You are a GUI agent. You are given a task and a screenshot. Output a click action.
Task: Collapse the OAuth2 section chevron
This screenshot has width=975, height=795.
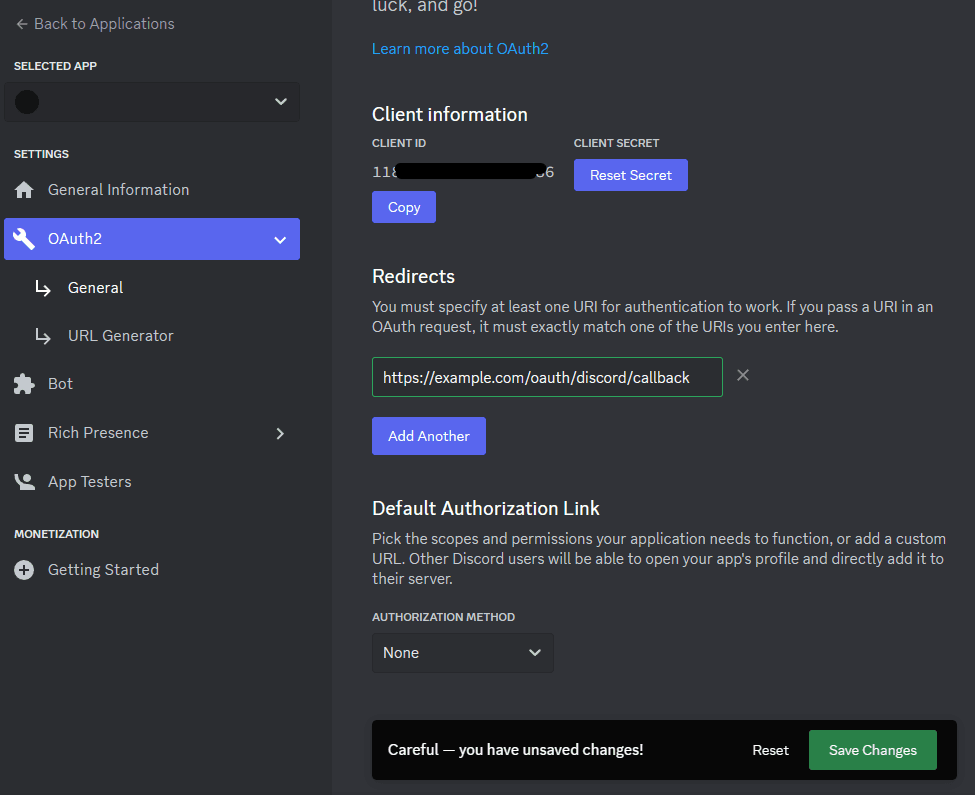(x=280, y=240)
